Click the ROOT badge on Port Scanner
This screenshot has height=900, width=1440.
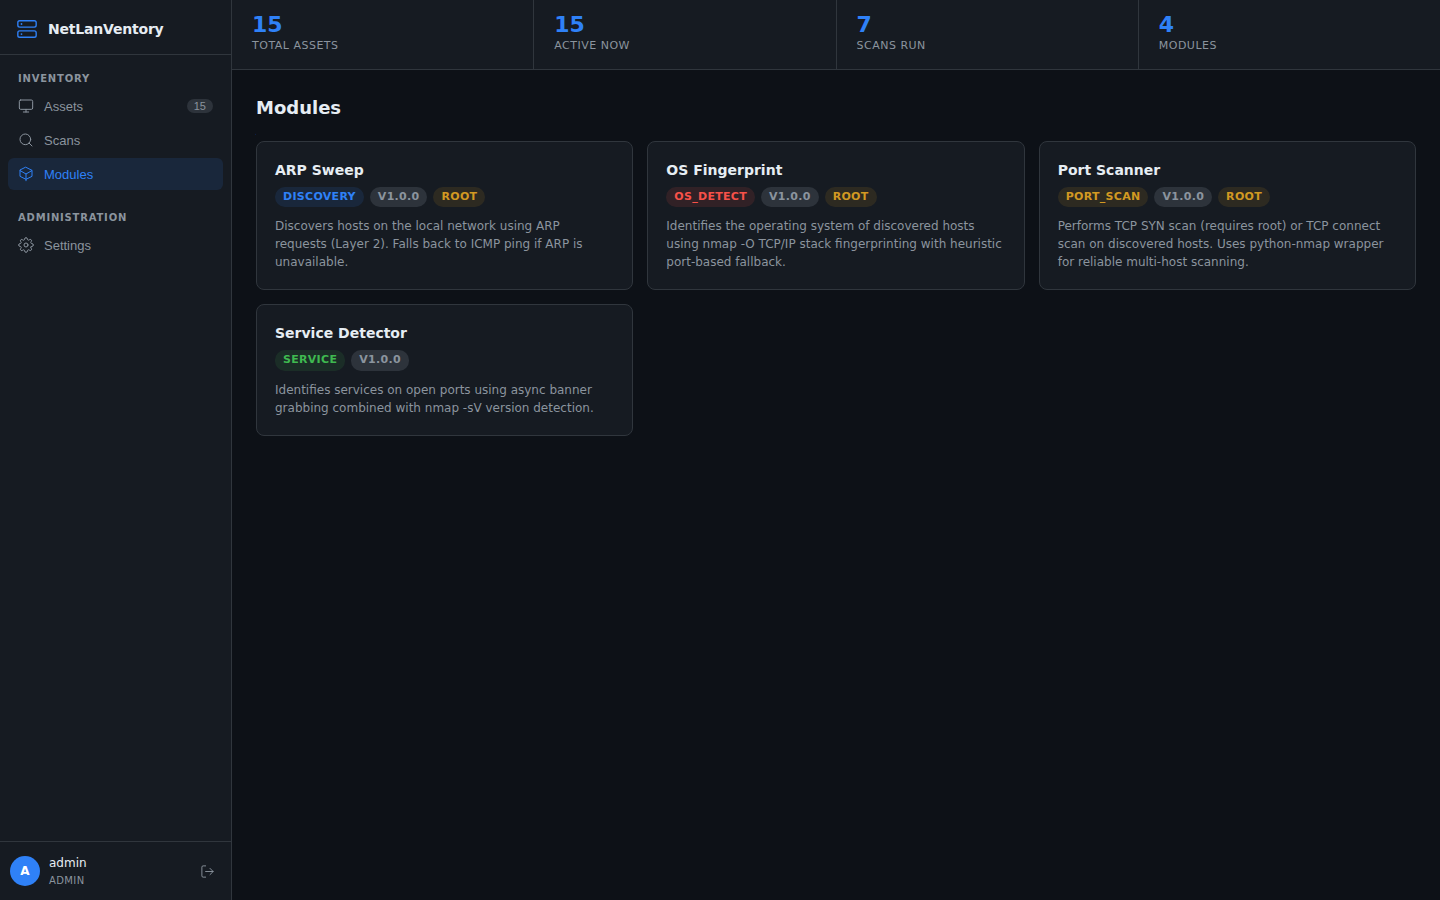(x=1244, y=197)
